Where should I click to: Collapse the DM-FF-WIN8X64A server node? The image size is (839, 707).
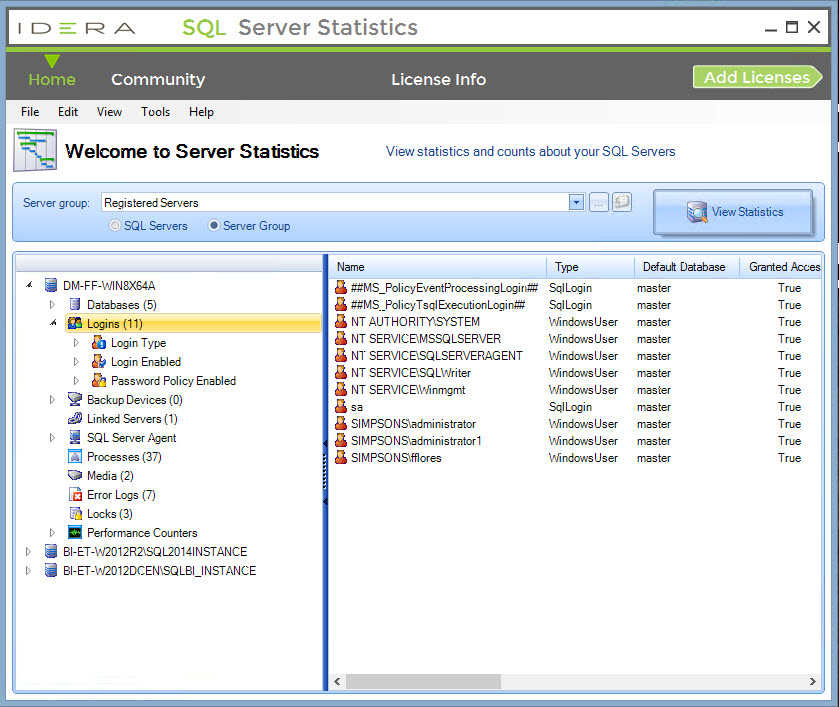pyautogui.click(x=29, y=285)
